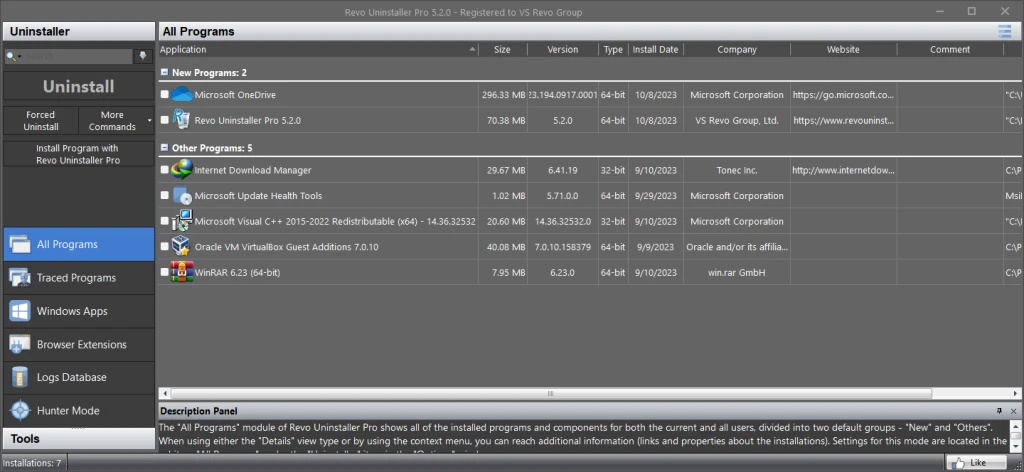Image resolution: width=1024 pixels, height=472 pixels.
Task: Click Install Program with Revo Uninstaller Pro
Action: pos(78,154)
